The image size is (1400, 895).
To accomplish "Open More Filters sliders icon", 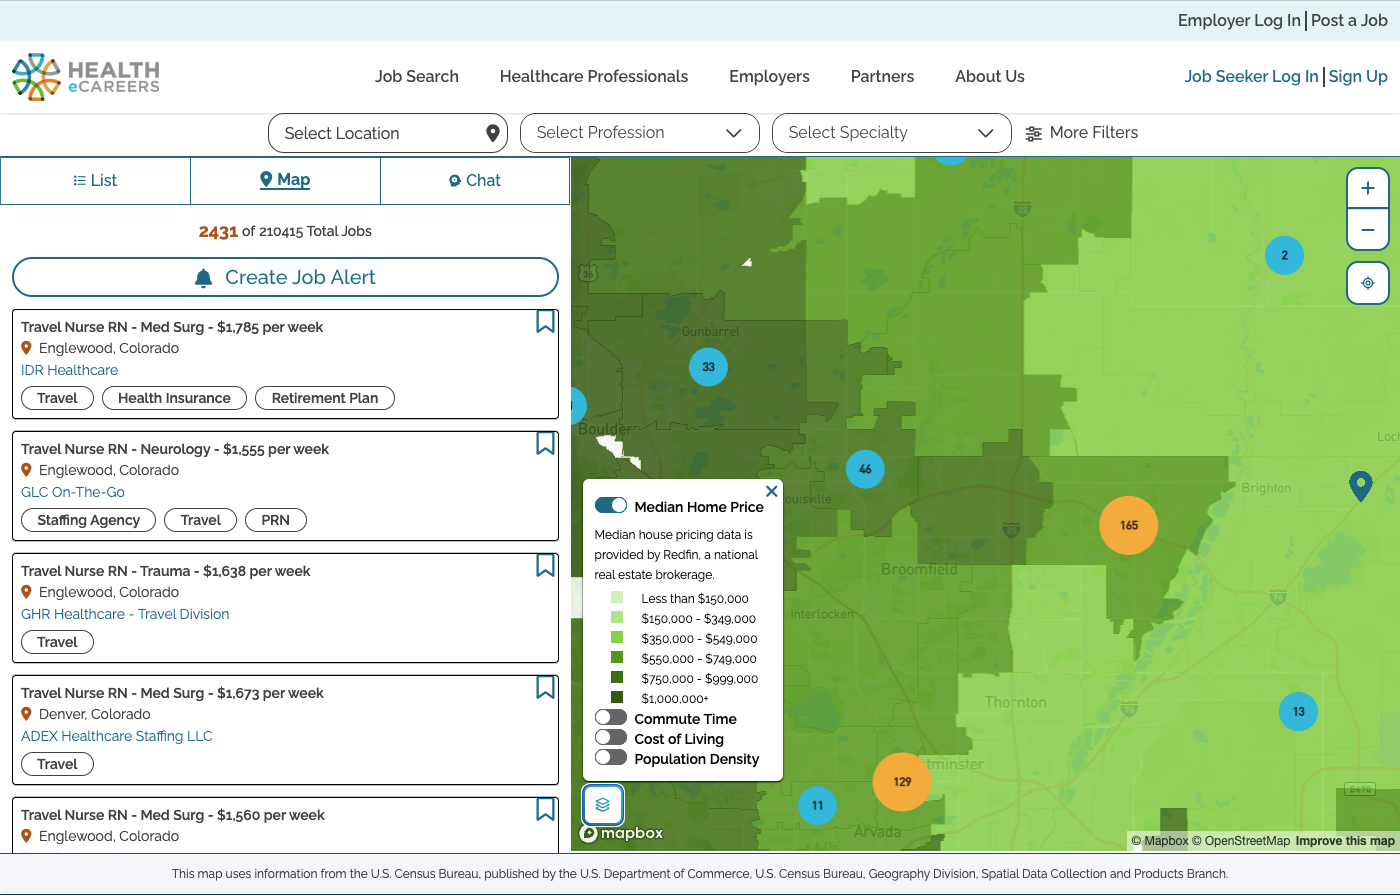I will [1034, 133].
